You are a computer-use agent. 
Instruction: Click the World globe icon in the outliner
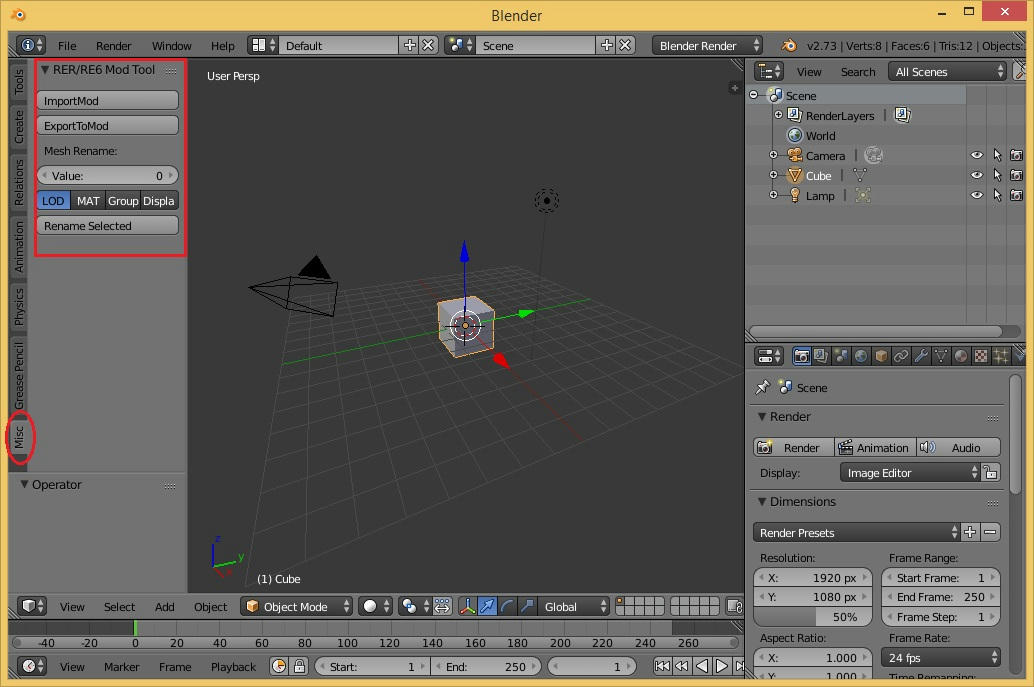coord(795,135)
